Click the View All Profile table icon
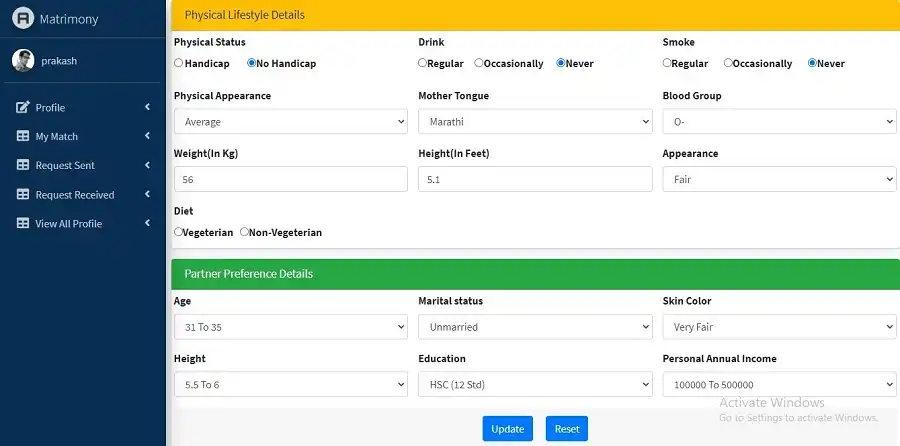Viewport: 900px width, 446px height. click(x=23, y=224)
